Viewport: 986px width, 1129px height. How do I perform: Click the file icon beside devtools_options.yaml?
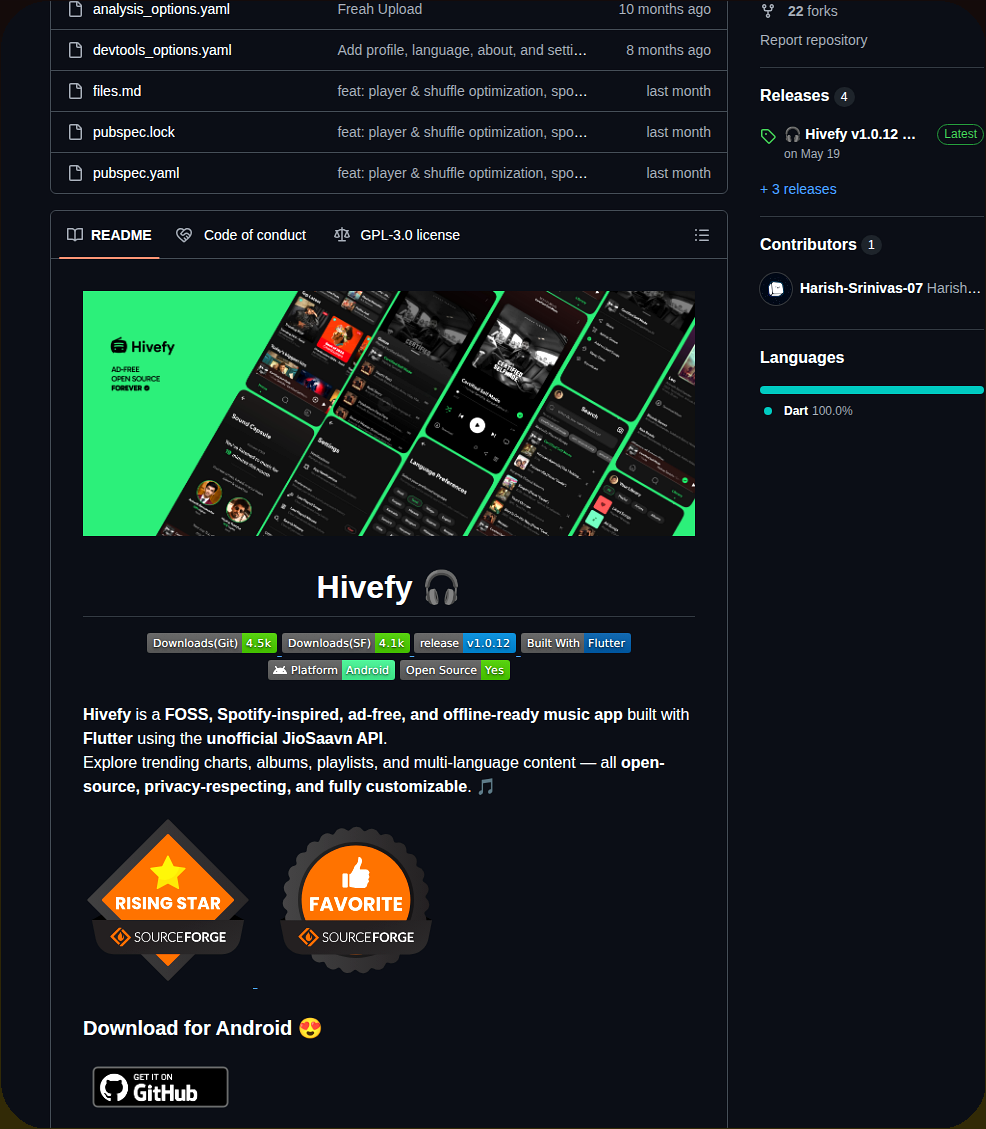(75, 50)
